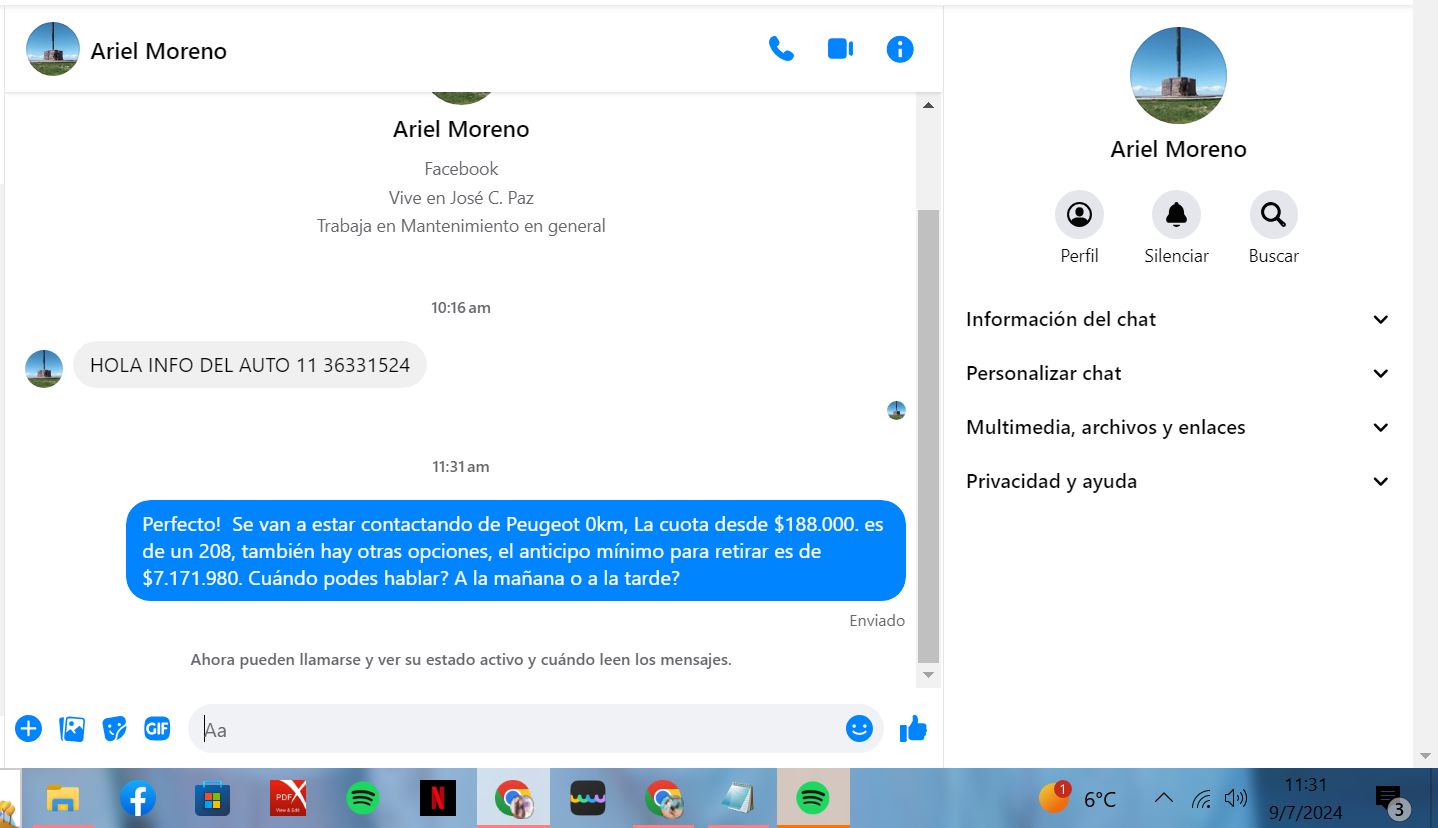Screen dimensions: 1438x828
Task: Search the conversation with Buscar
Action: coord(1273,215)
